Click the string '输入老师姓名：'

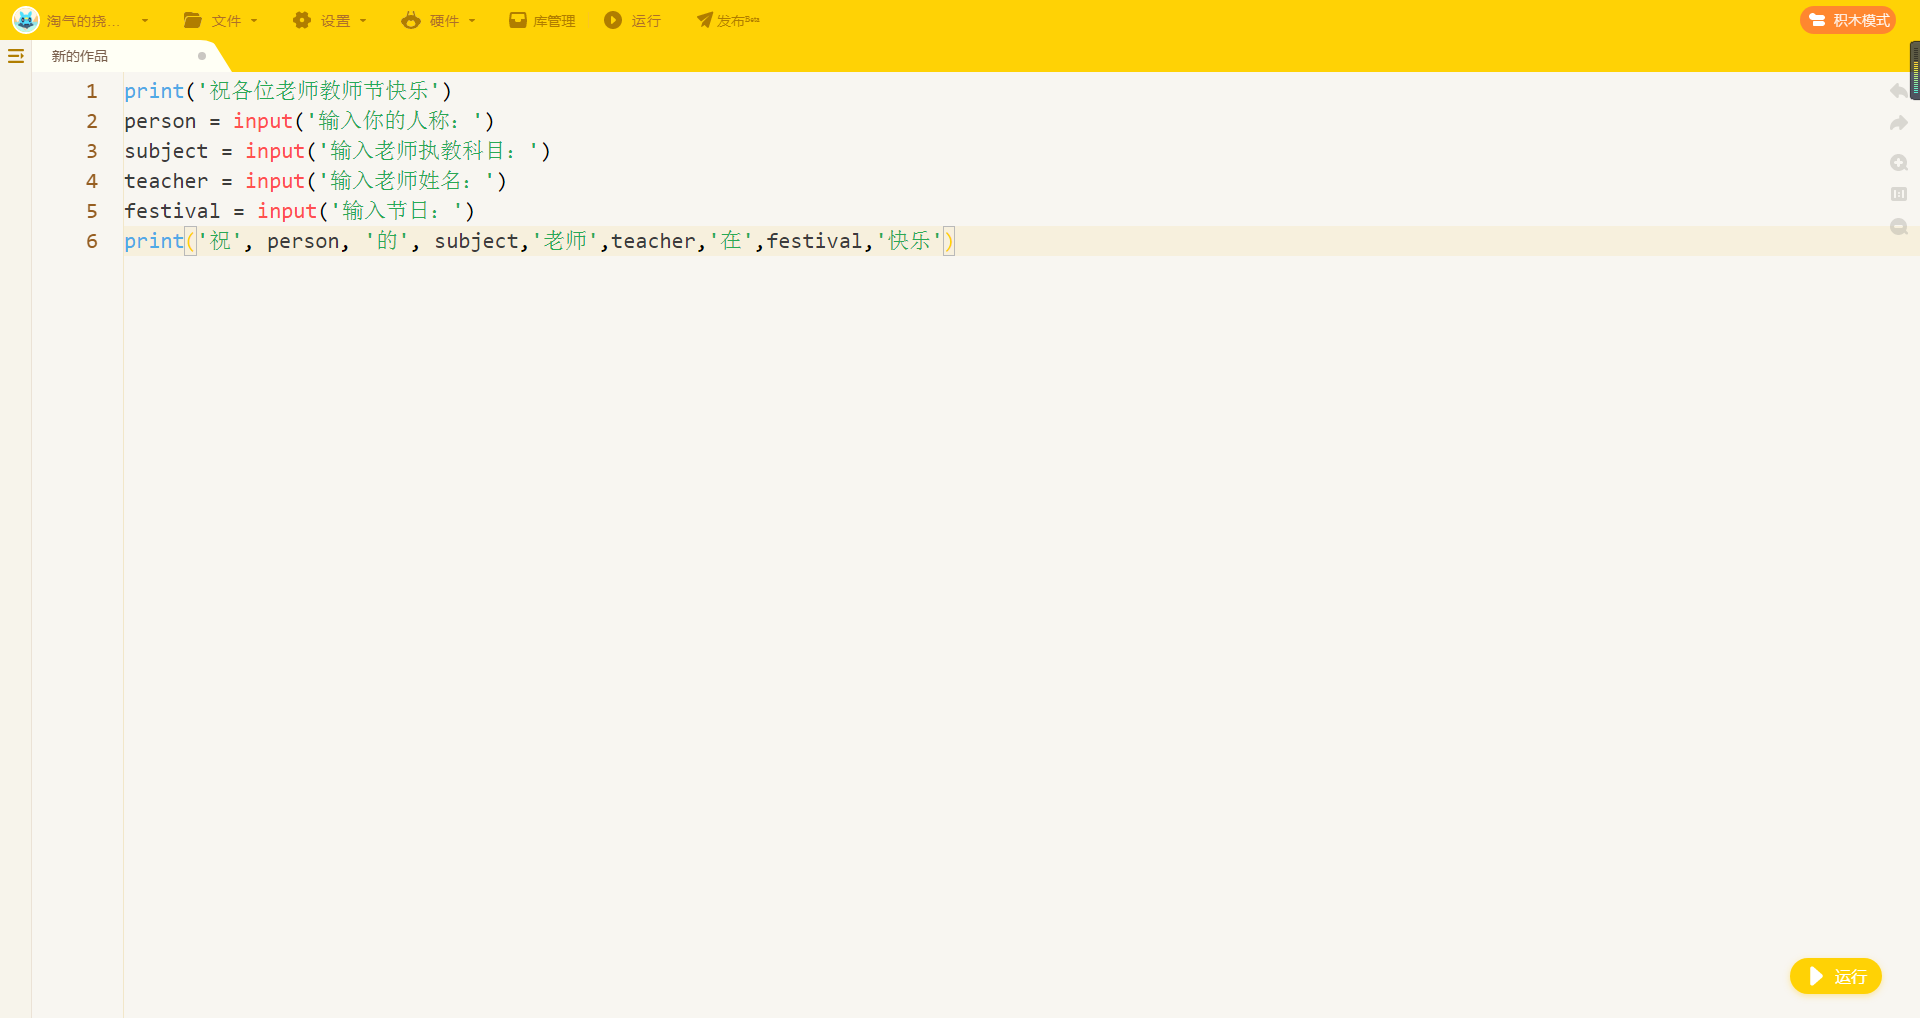(x=407, y=181)
